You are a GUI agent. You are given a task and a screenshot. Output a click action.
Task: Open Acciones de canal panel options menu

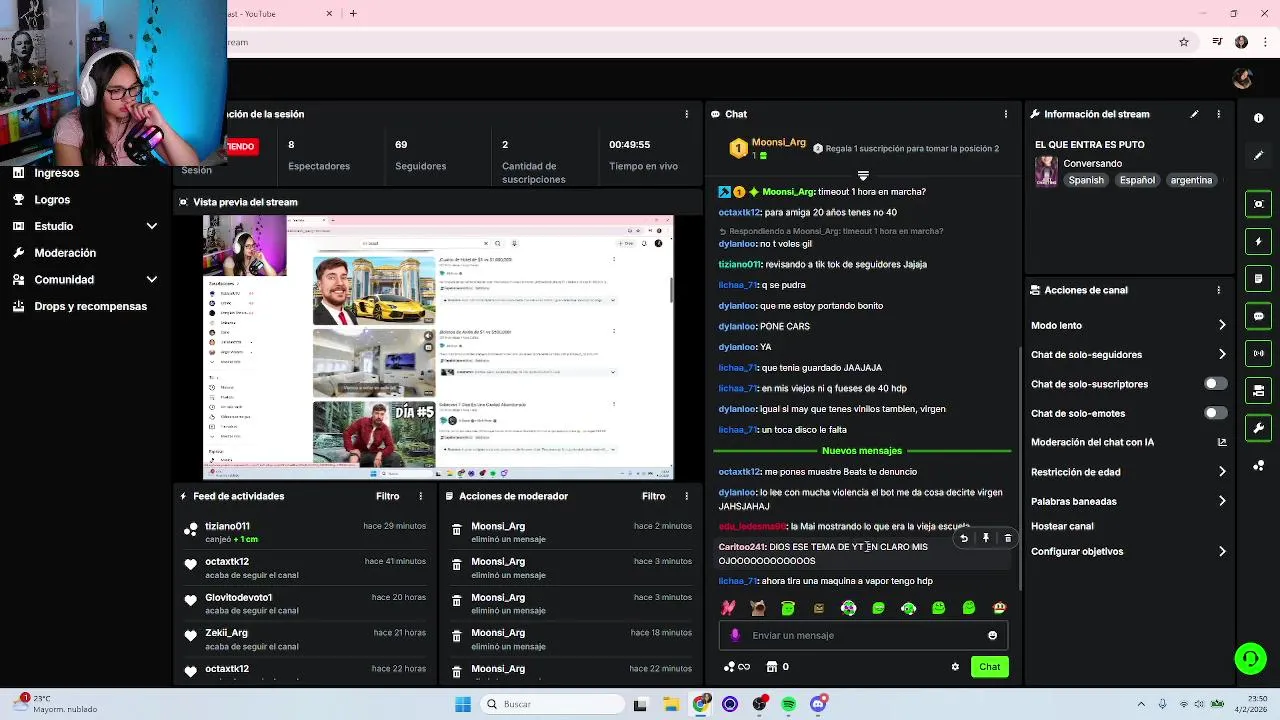tap(1218, 290)
